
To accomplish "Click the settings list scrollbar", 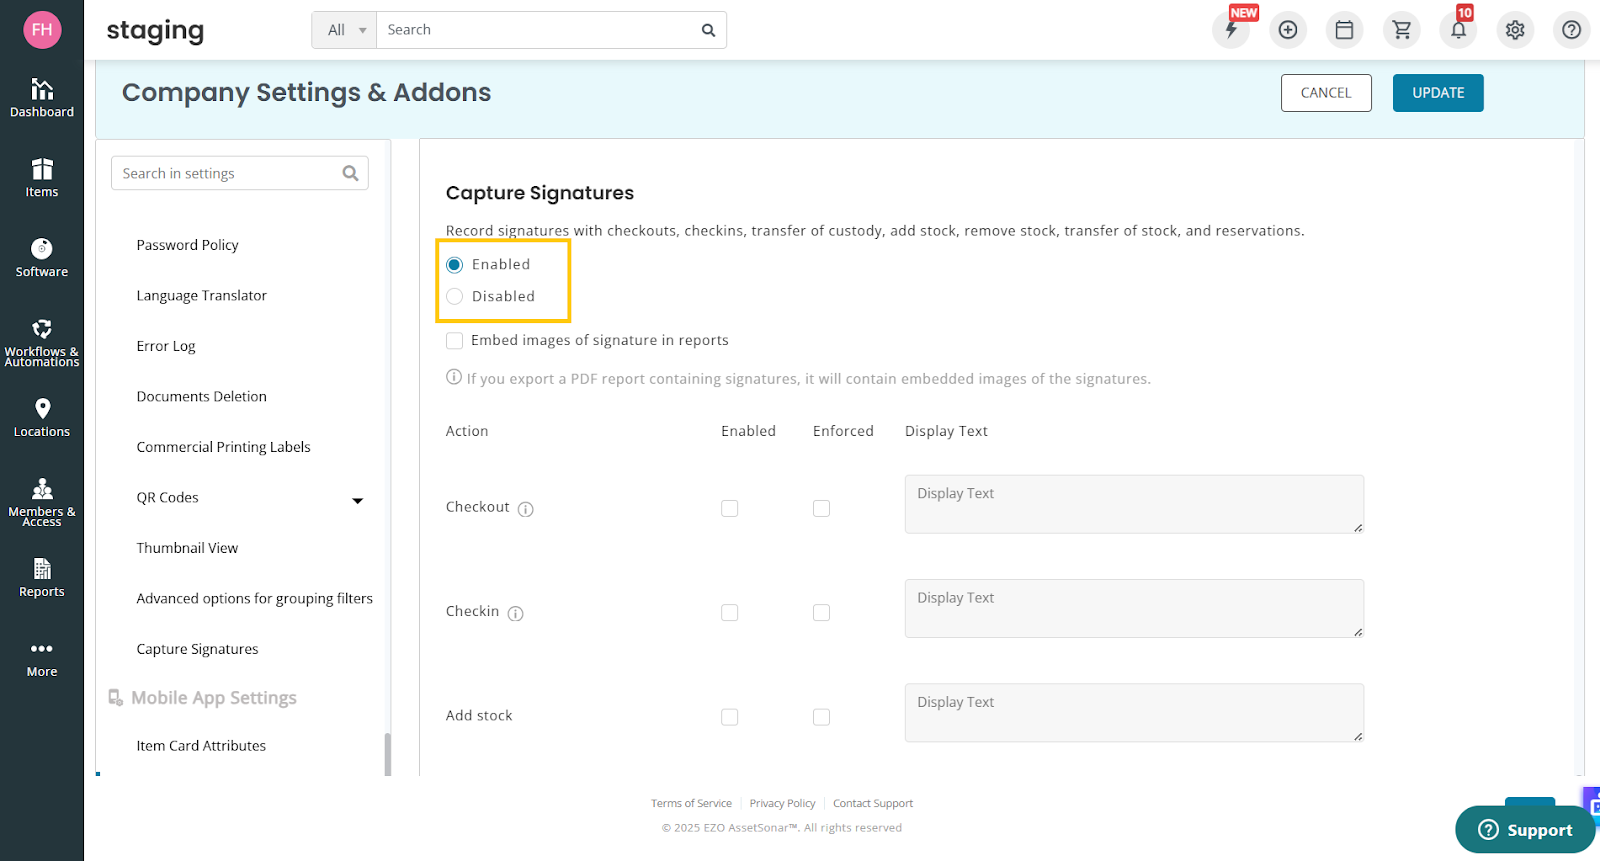I will tap(388, 755).
